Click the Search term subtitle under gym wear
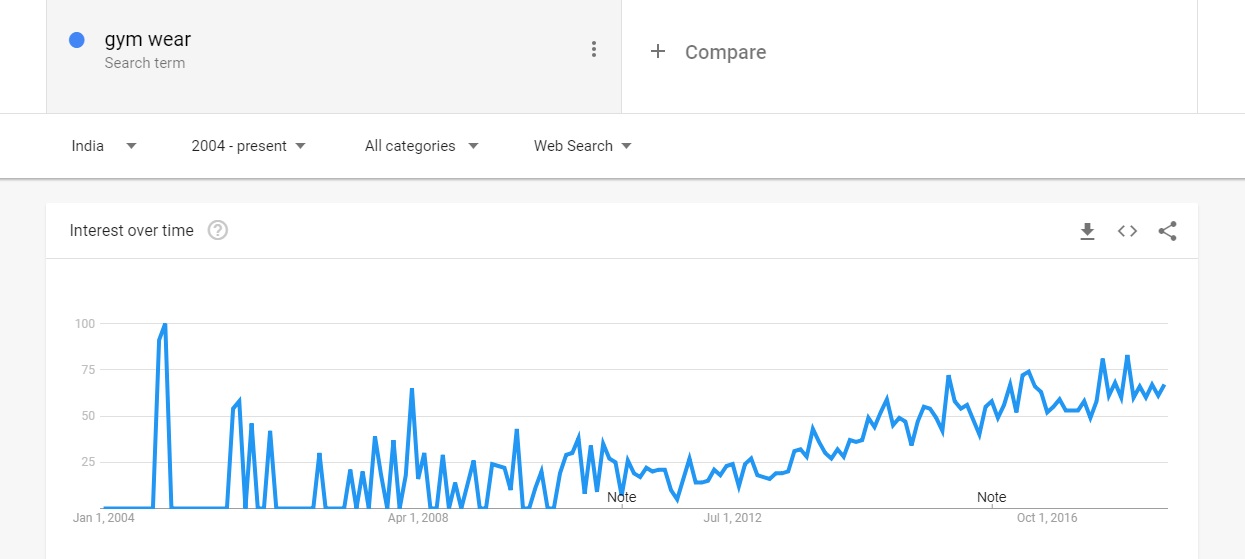The height and width of the screenshot is (559, 1245). tap(144, 63)
